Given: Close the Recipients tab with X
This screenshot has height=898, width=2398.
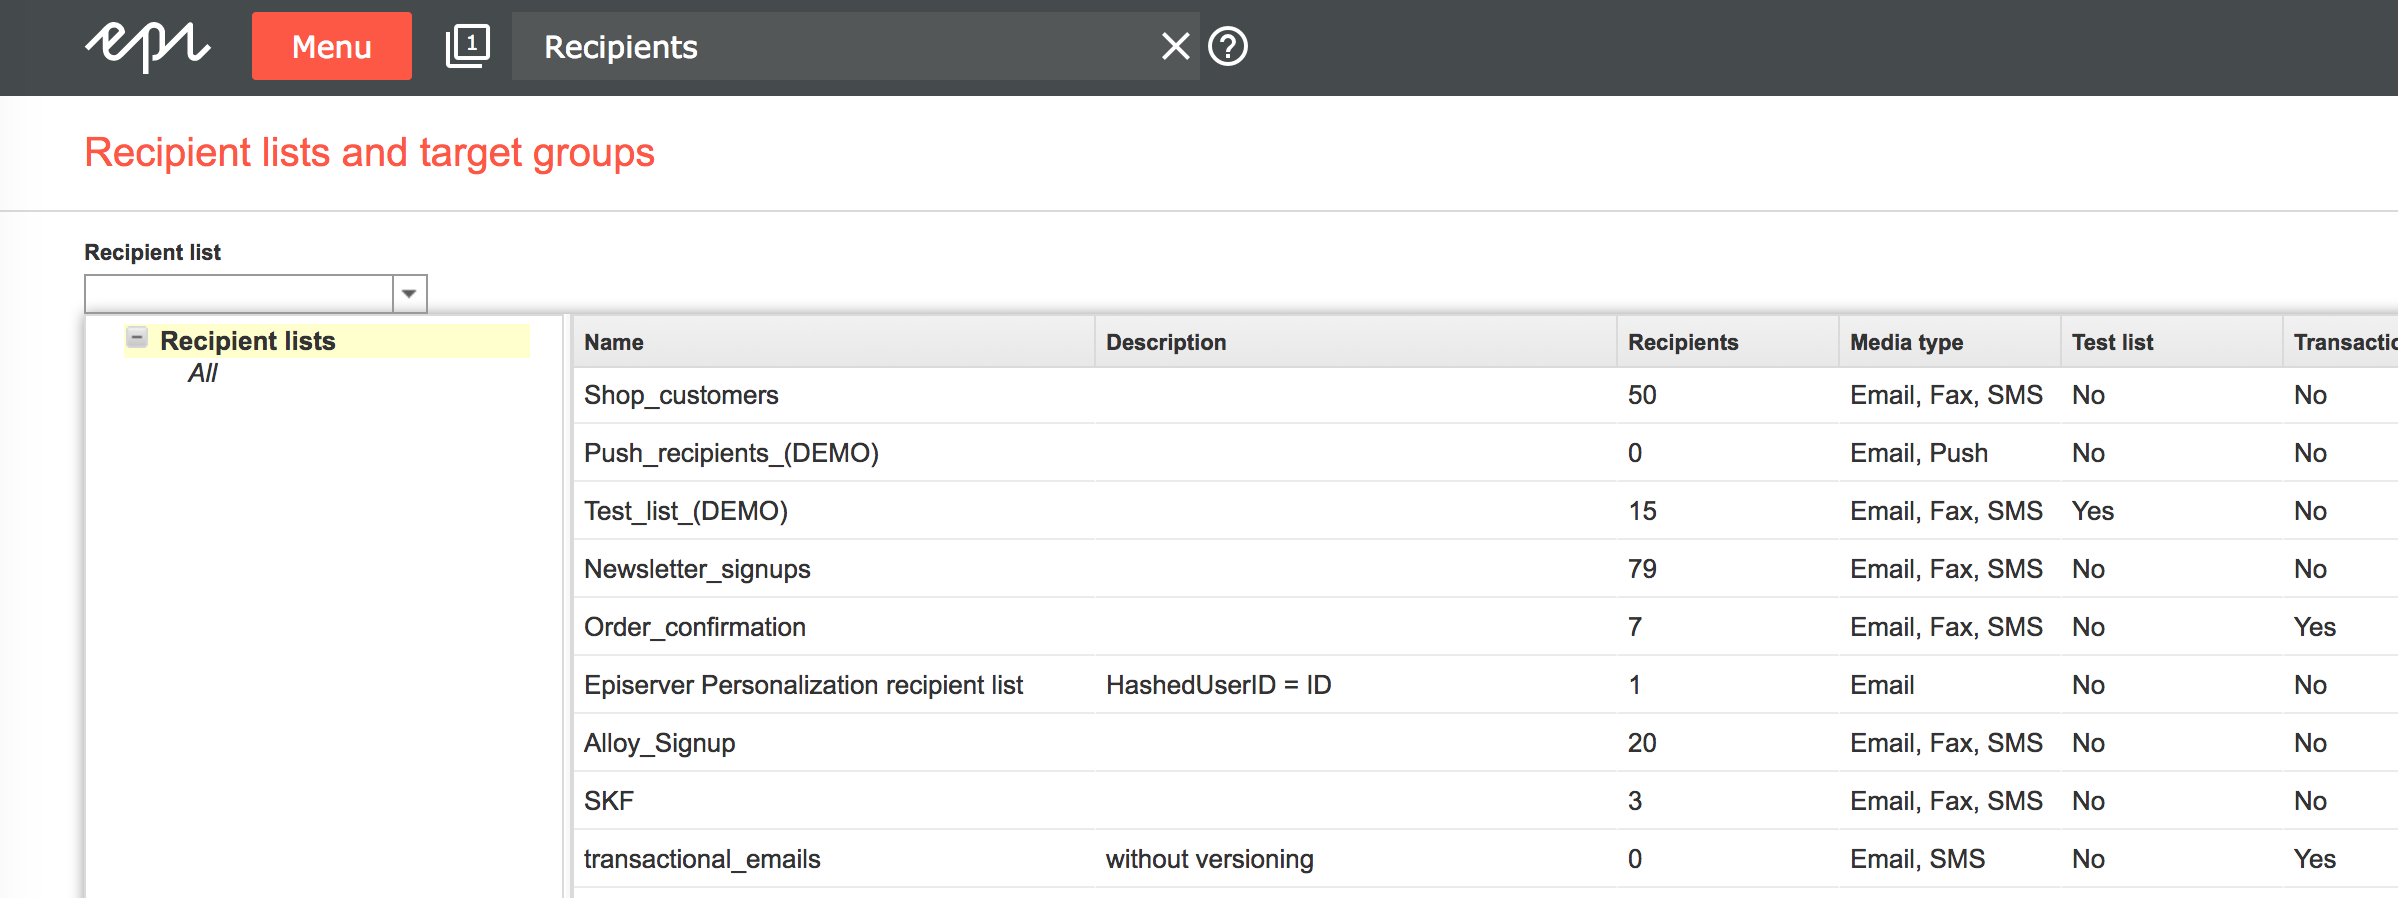Looking at the screenshot, I should click(x=1175, y=46).
